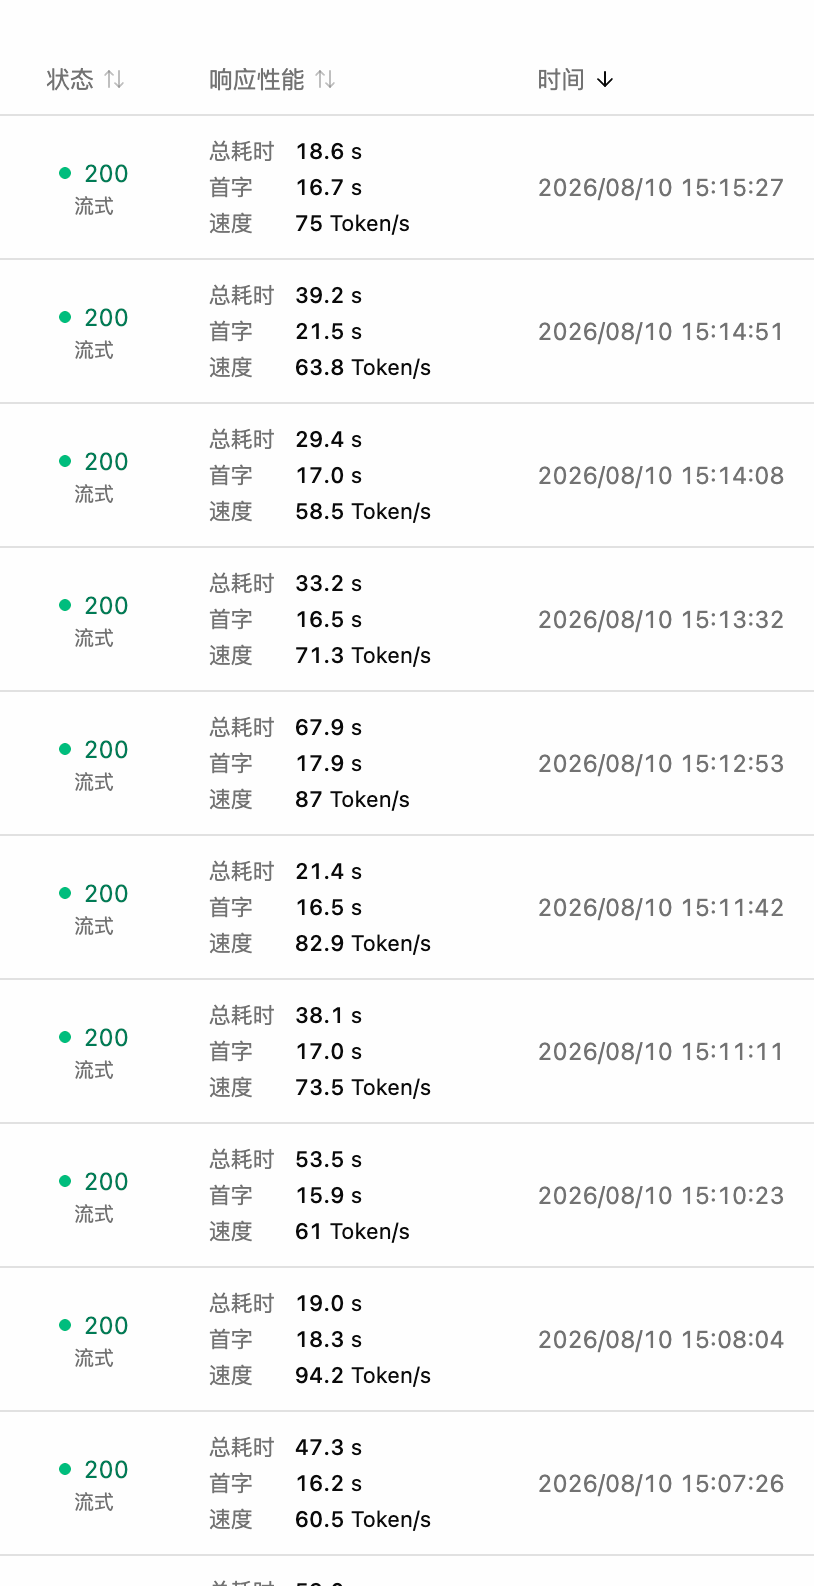Click green status dot of 15:07:26 row
Image resolution: width=814 pixels, height=1586 pixels.
point(65,1469)
